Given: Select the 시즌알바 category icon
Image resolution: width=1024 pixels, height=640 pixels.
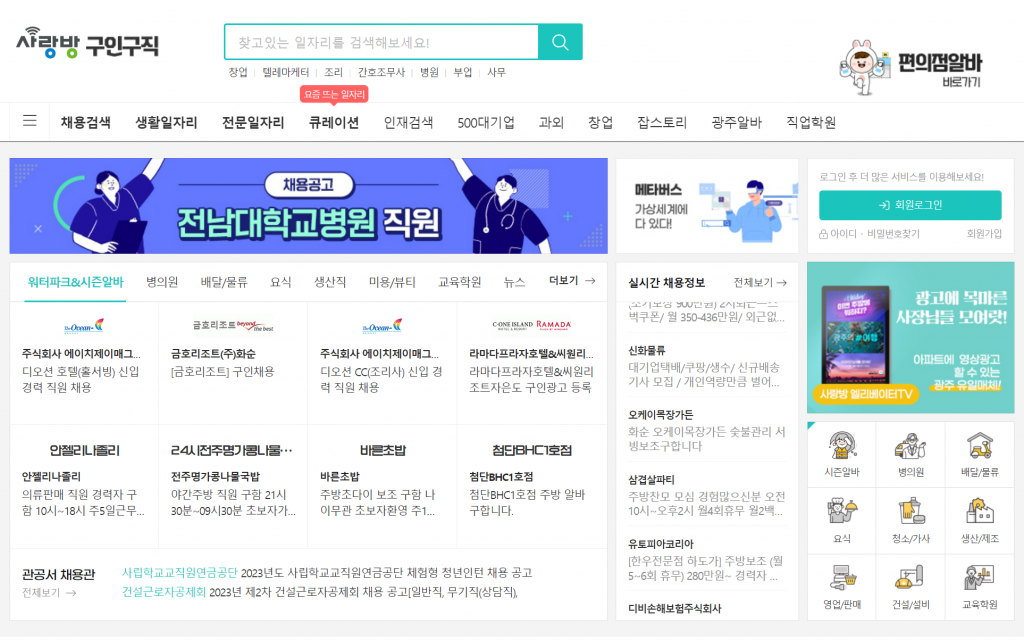Looking at the screenshot, I should coord(842,455).
